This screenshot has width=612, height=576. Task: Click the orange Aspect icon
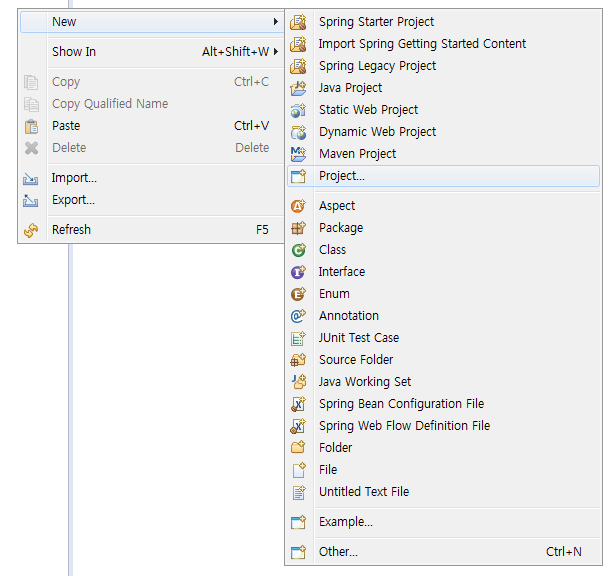298,206
